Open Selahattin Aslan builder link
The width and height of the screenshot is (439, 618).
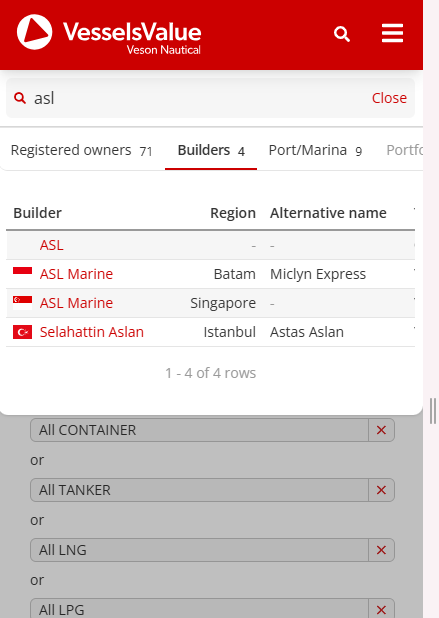[x=92, y=332]
